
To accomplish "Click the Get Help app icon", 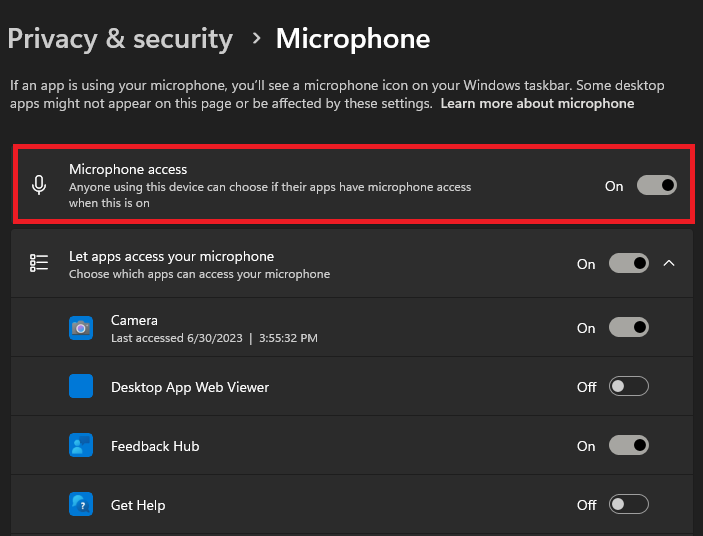I will point(81,505).
